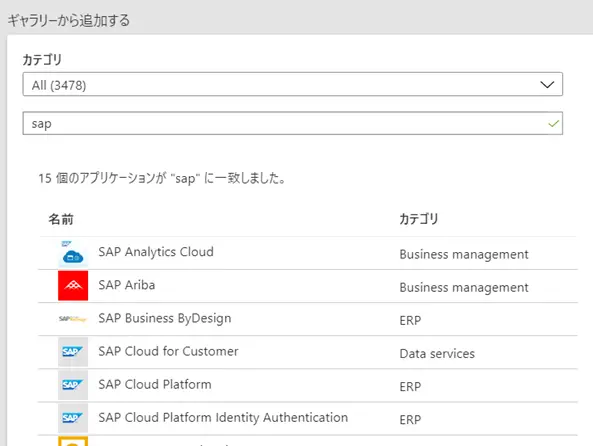Click into the sap search field
593x446 pixels.
click(292, 123)
